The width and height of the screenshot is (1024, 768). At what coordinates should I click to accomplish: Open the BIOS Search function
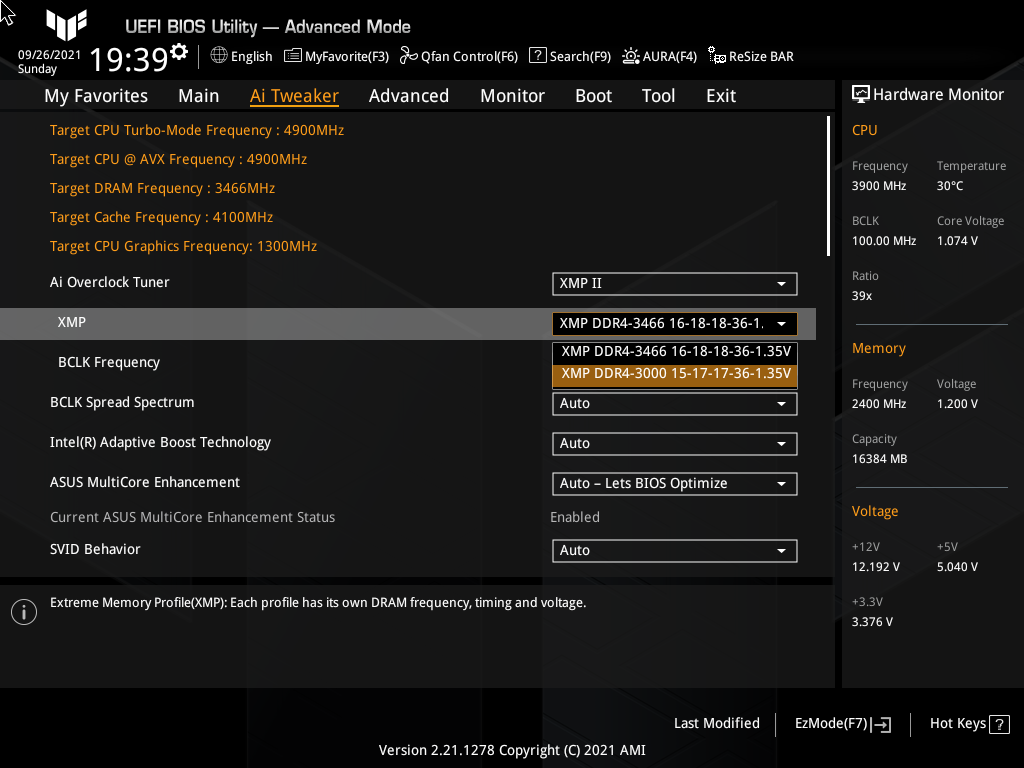(x=569, y=56)
